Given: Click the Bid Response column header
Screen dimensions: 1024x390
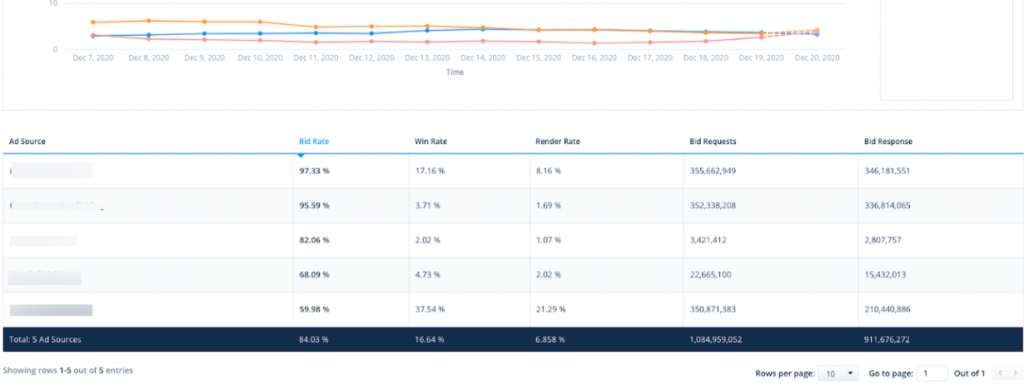Looking at the screenshot, I should coord(888,141).
